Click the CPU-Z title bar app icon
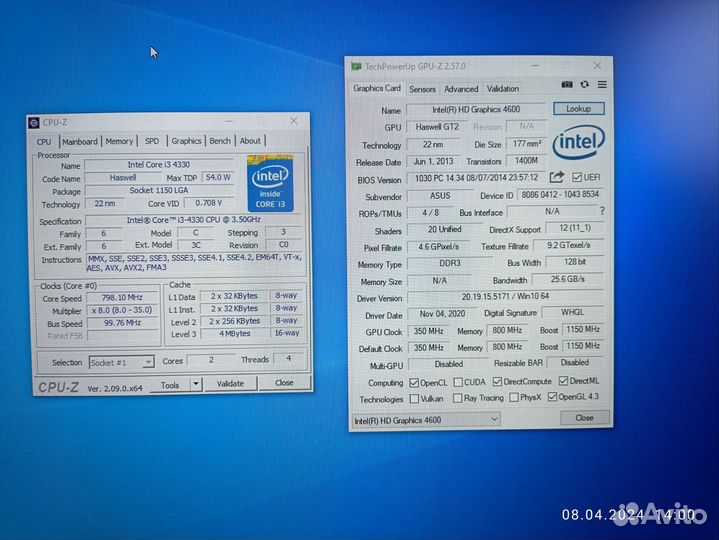Image resolution: width=719 pixels, height=540 pixels. point(34,123)
